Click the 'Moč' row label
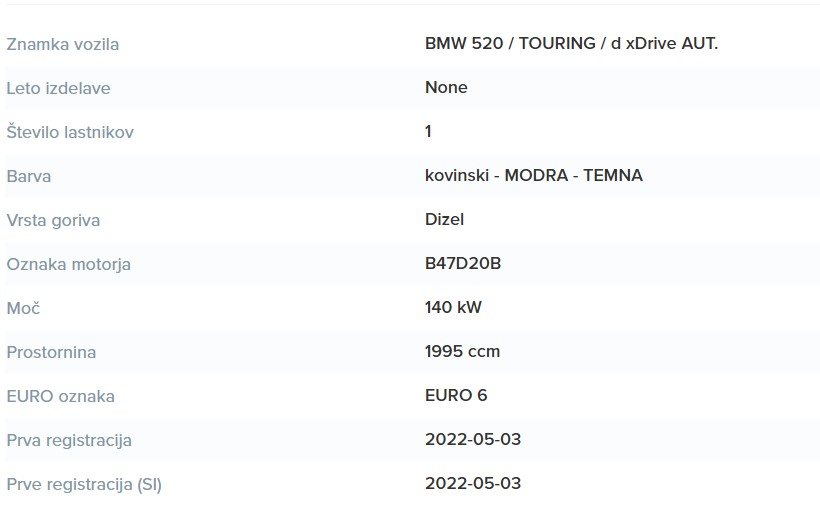This screenshot has width=820, height=520. (23, 308)
